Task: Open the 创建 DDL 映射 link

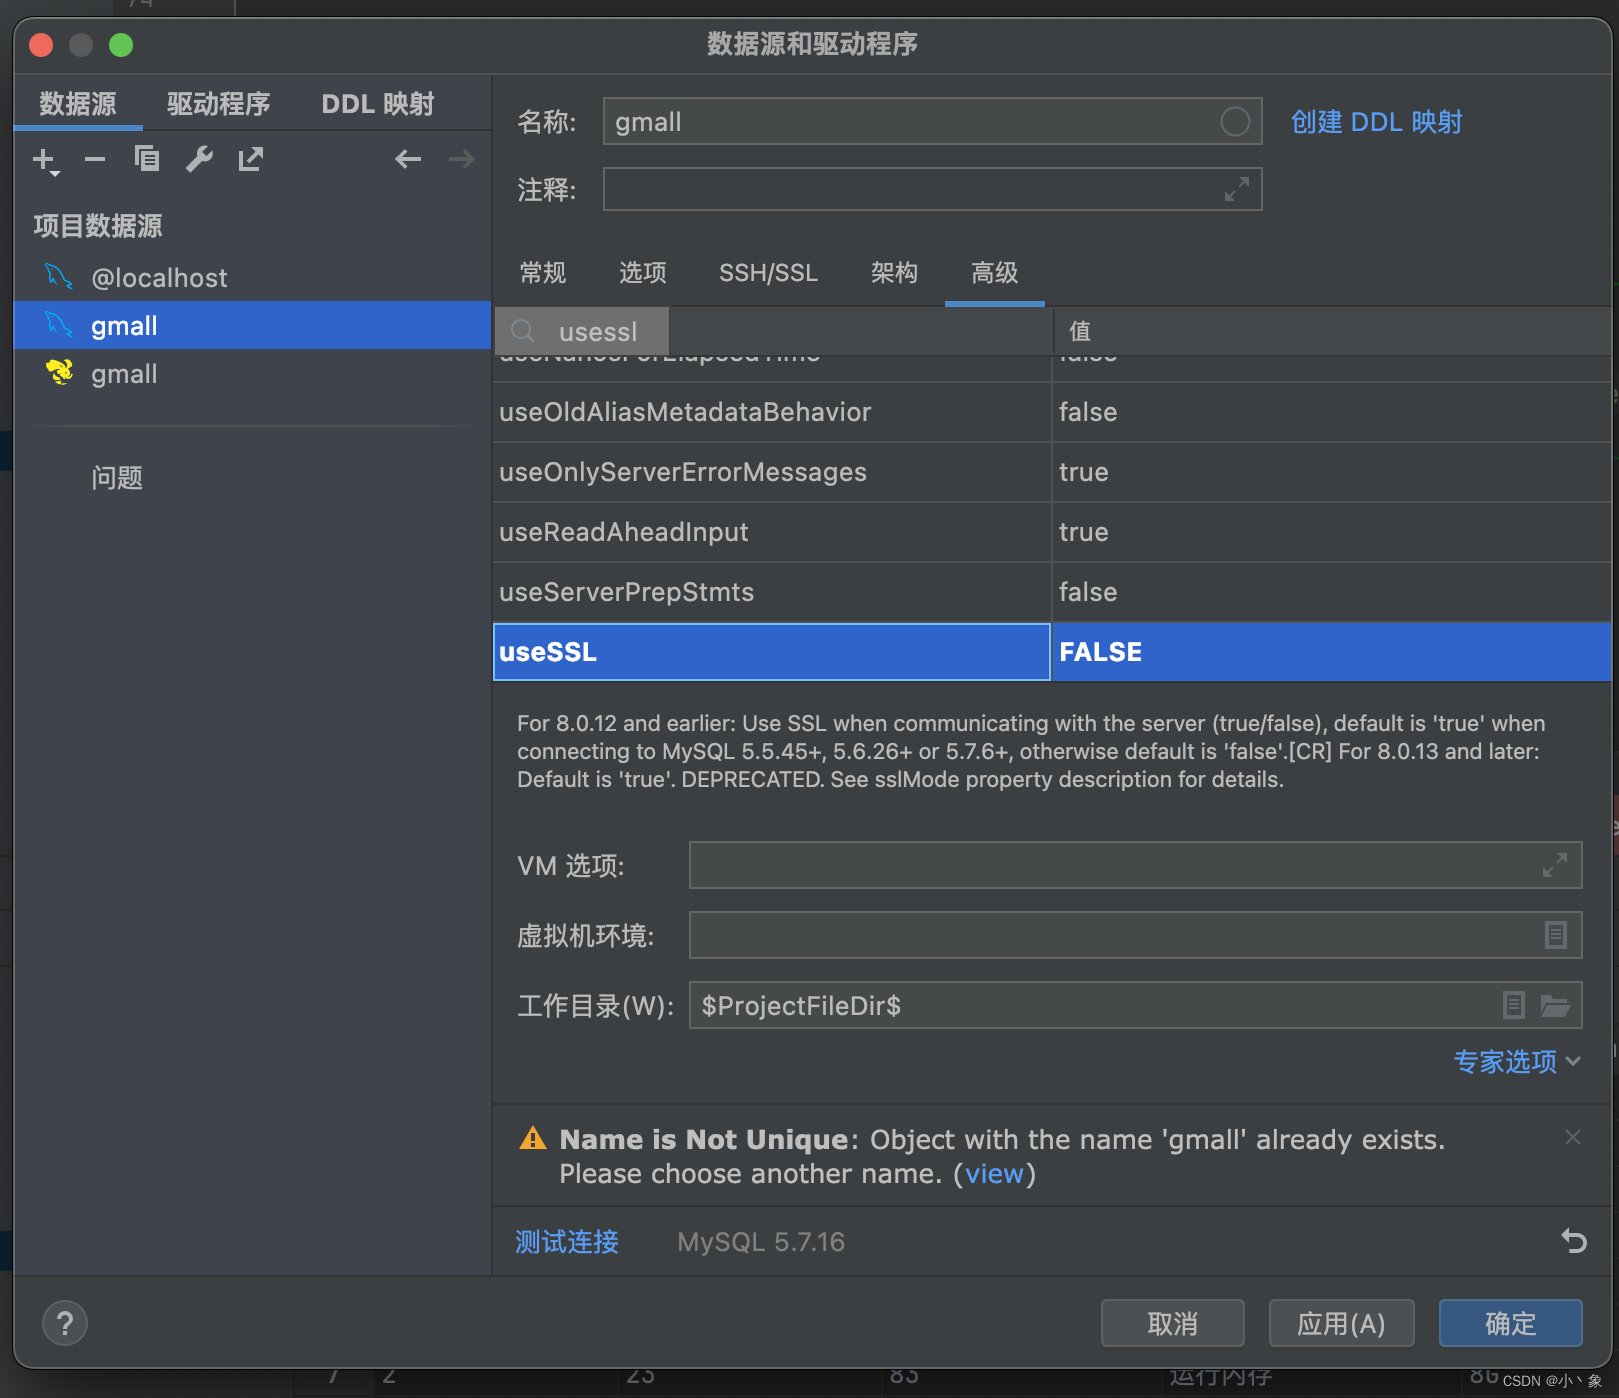Action: (x=1377, y=121)
